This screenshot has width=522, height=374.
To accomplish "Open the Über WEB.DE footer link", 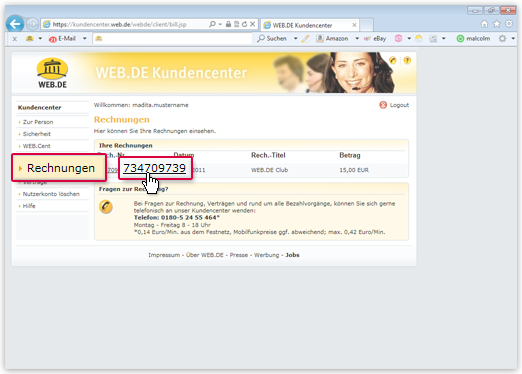I will 205,255.
